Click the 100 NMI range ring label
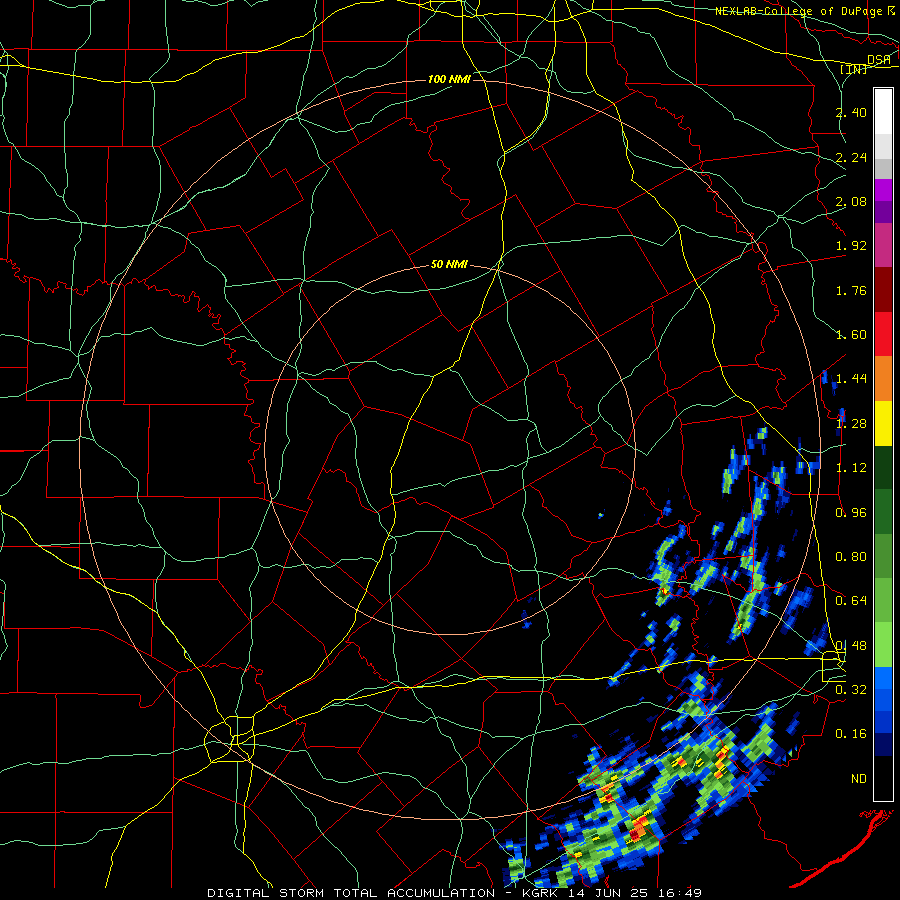The height and width of the screenshot is (900, 900). tap(449, 79)
